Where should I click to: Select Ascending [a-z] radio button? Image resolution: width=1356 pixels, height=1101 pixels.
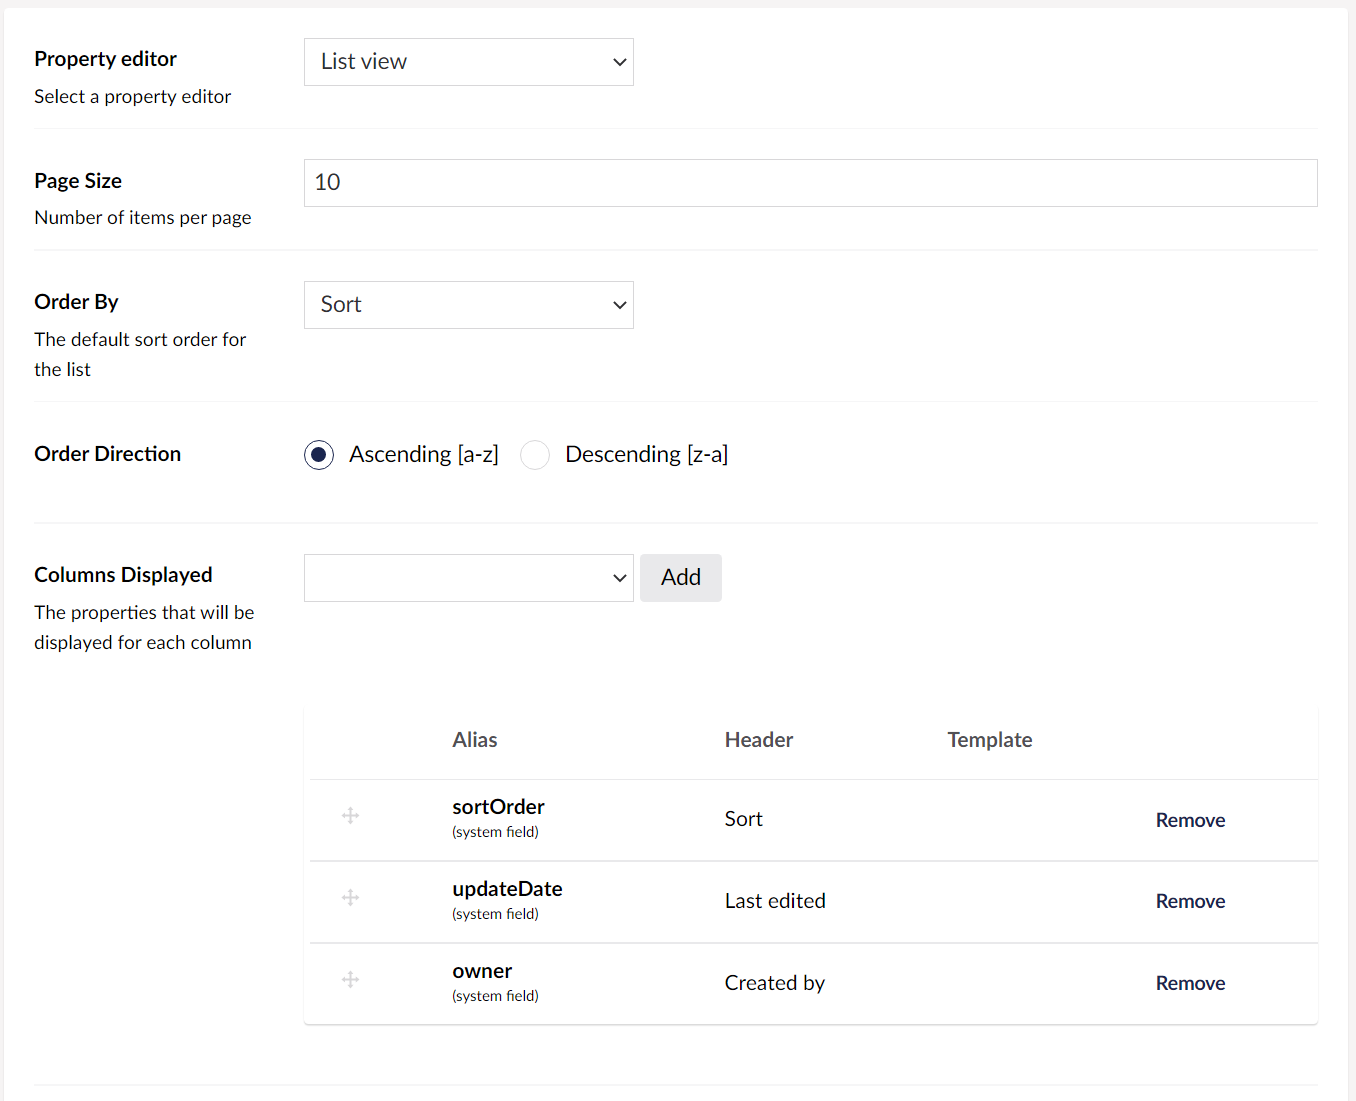pyautogui.click(x=319, y=455)
